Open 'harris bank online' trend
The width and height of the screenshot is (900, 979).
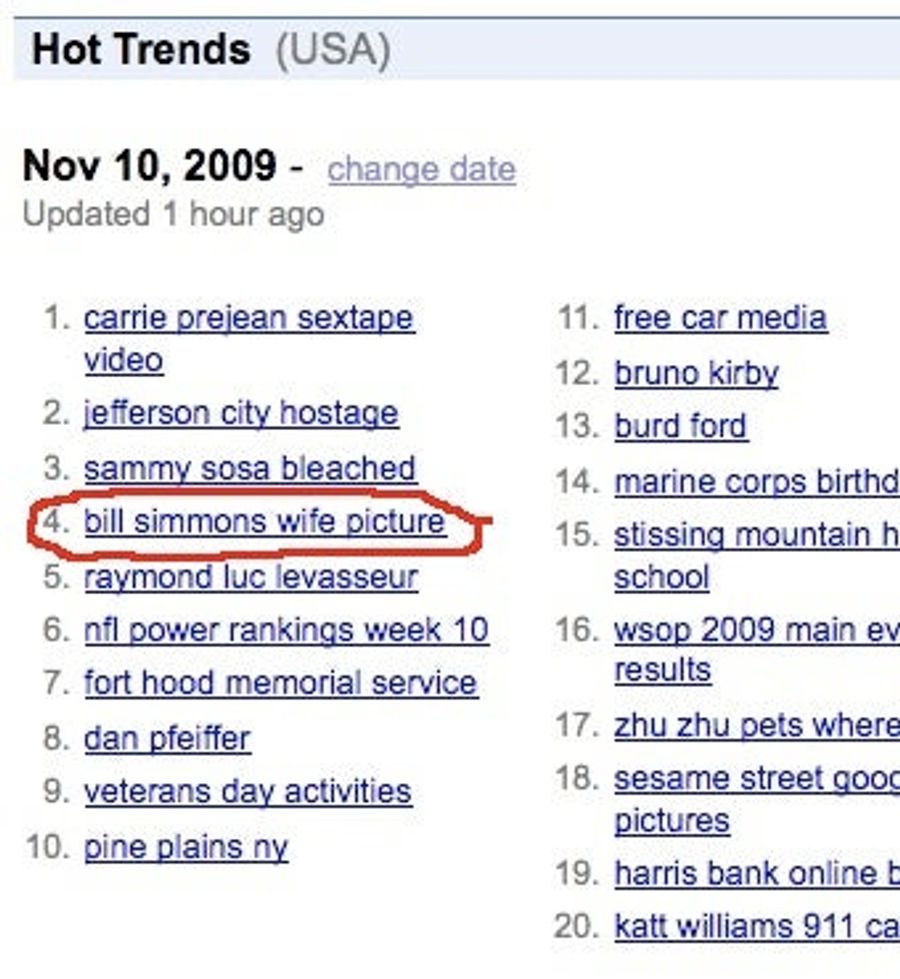click(x=757, y=873)
